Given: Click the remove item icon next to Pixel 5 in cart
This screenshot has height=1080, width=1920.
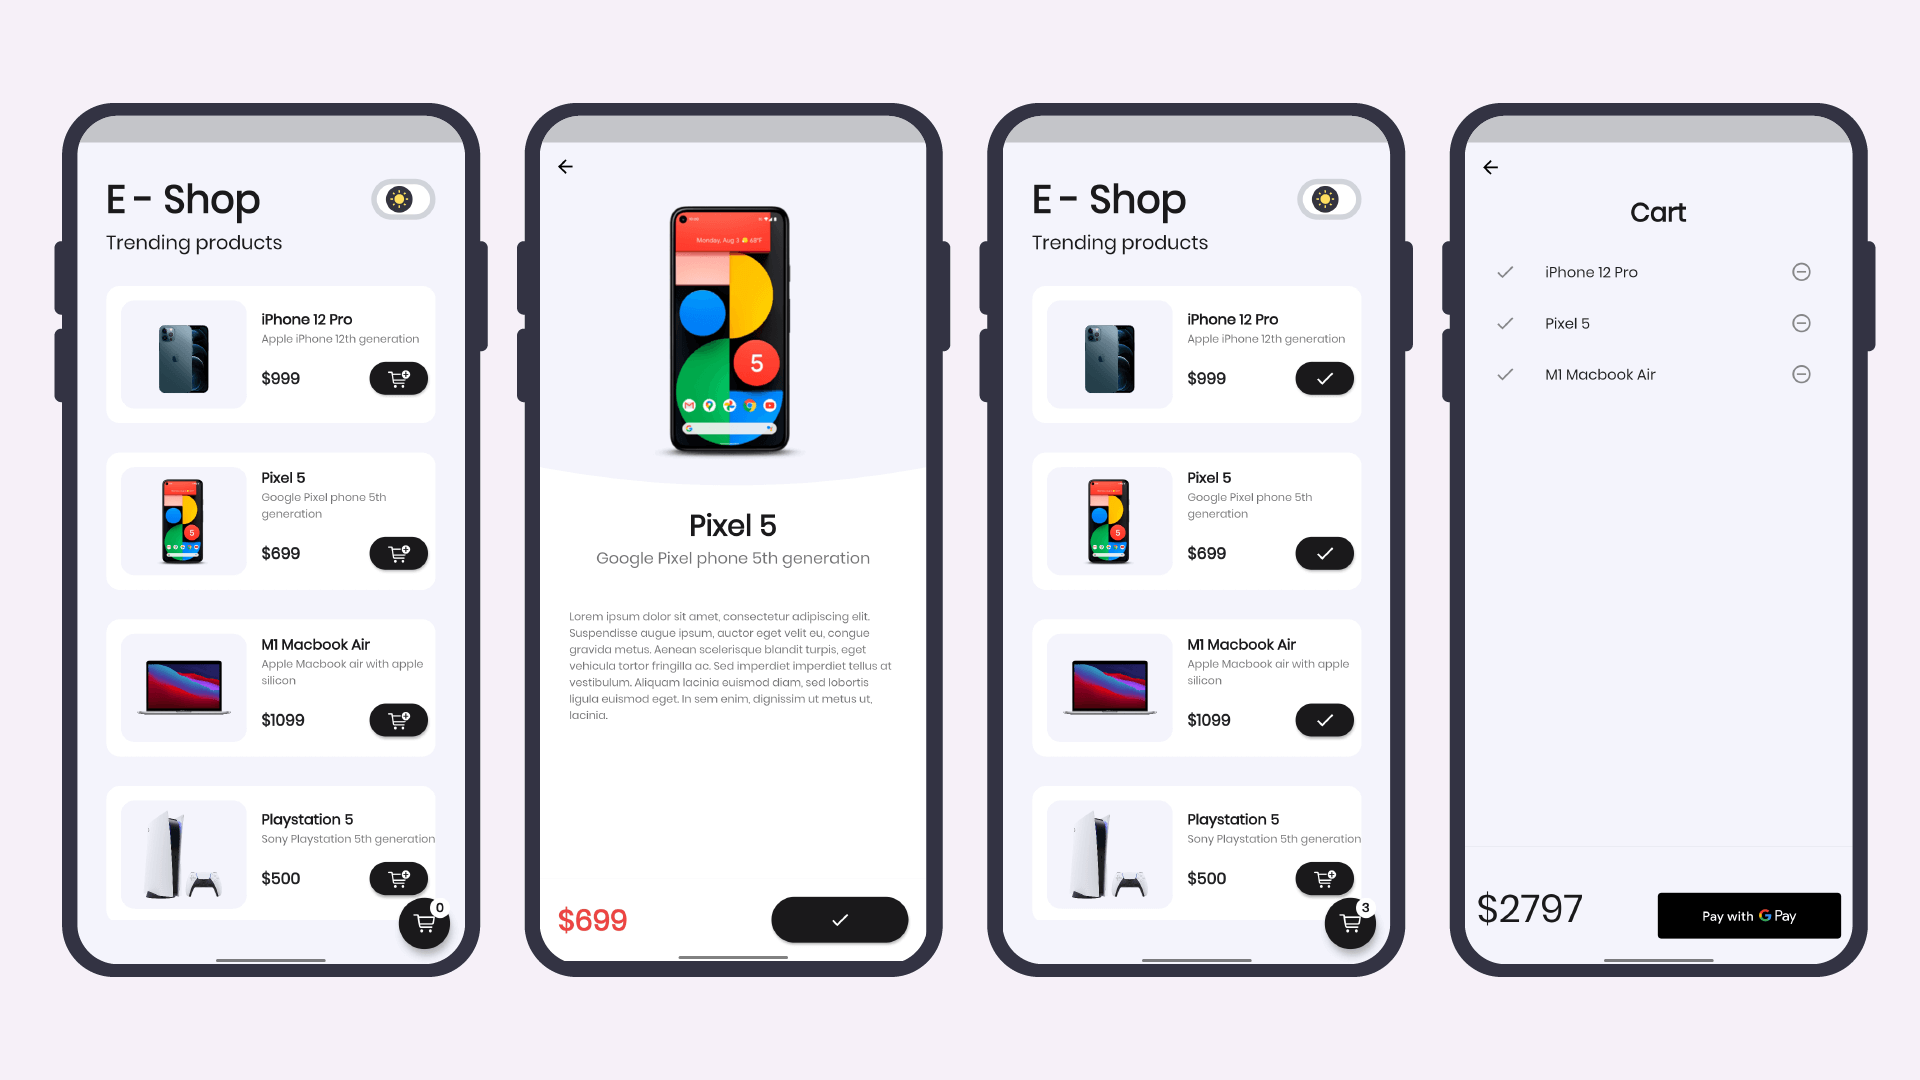Looking at the screenshot, I should (1803, 323).
